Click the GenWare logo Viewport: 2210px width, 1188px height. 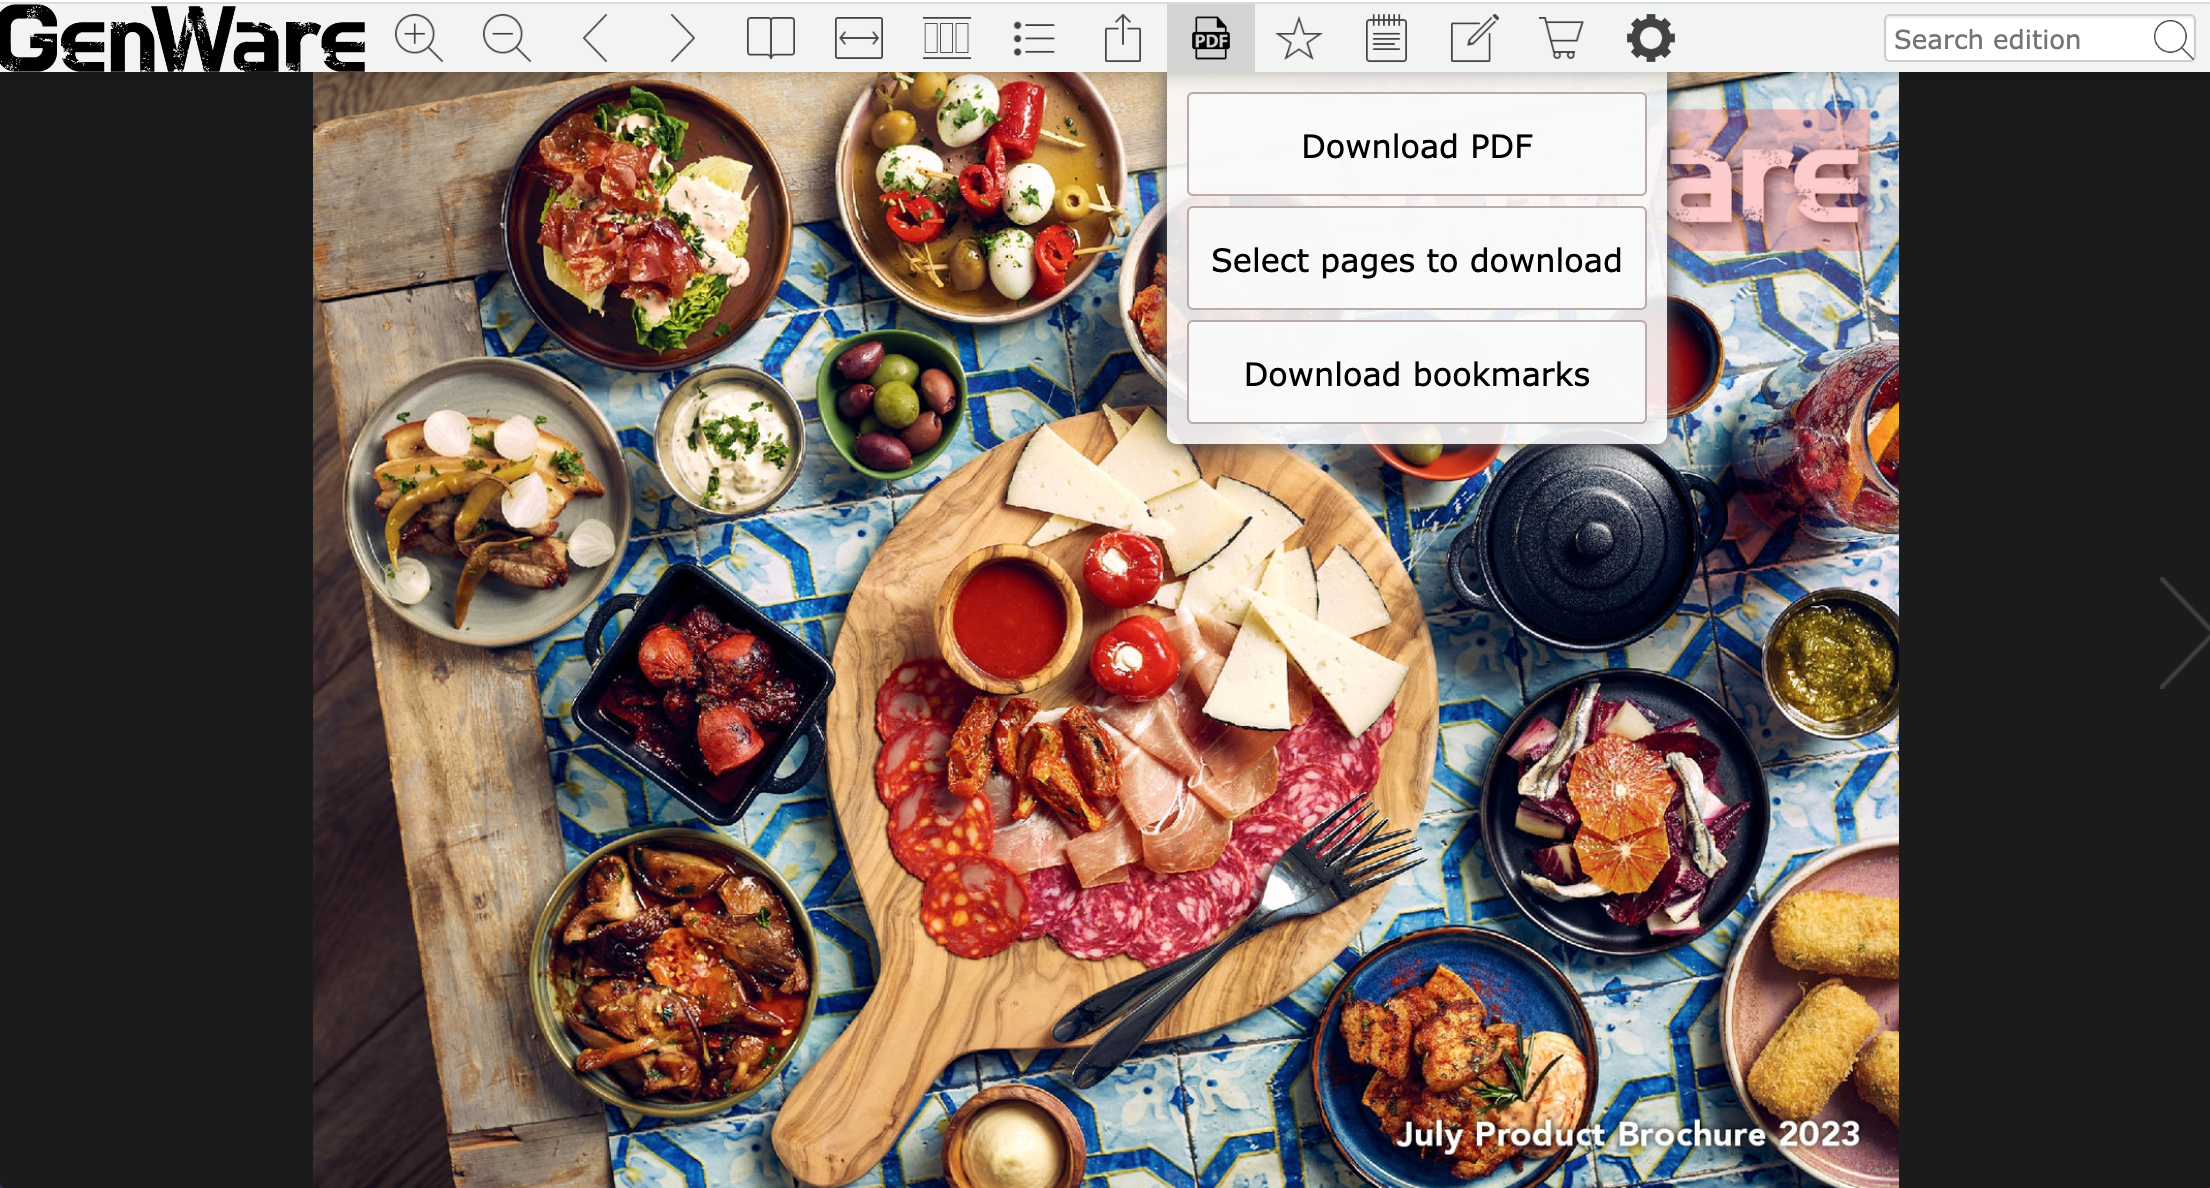pyautogui.click(x=183, y=37)
